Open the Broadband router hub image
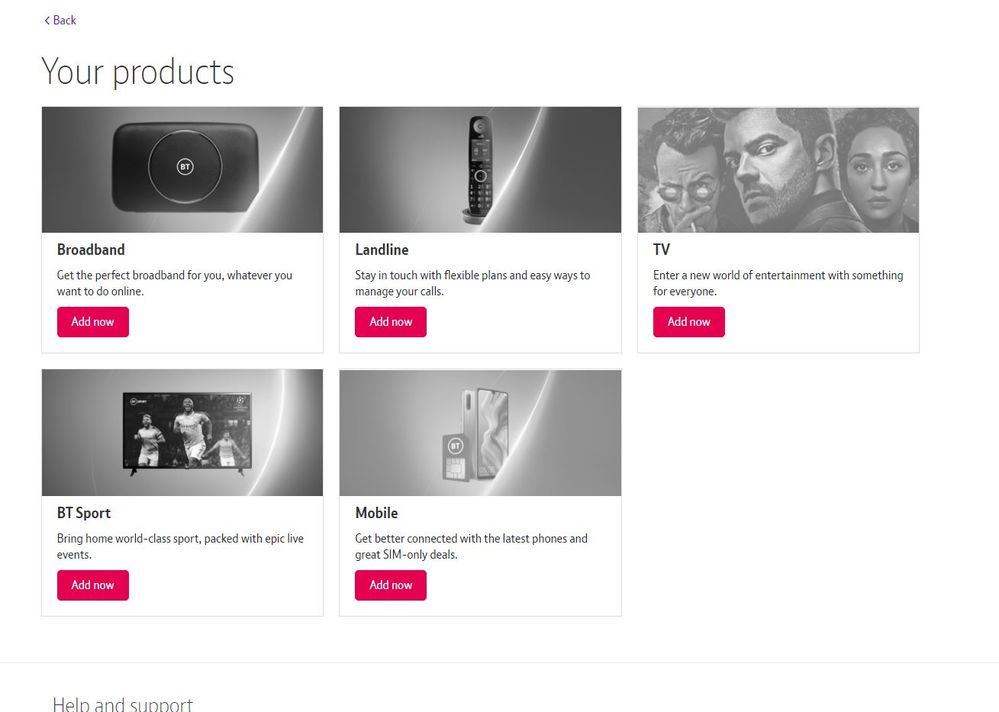This screenshot has height=712, width=999. coord(182,169)
